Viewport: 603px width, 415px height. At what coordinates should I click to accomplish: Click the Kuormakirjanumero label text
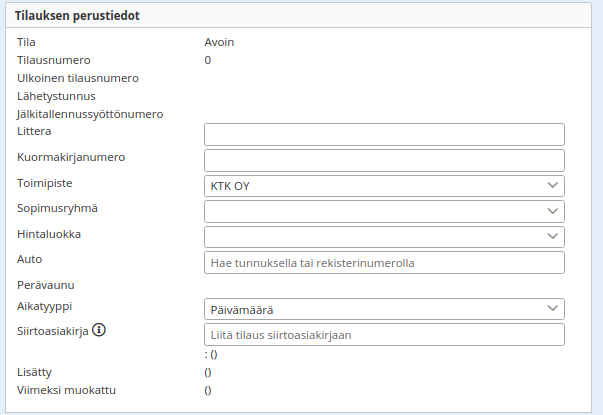70,157
